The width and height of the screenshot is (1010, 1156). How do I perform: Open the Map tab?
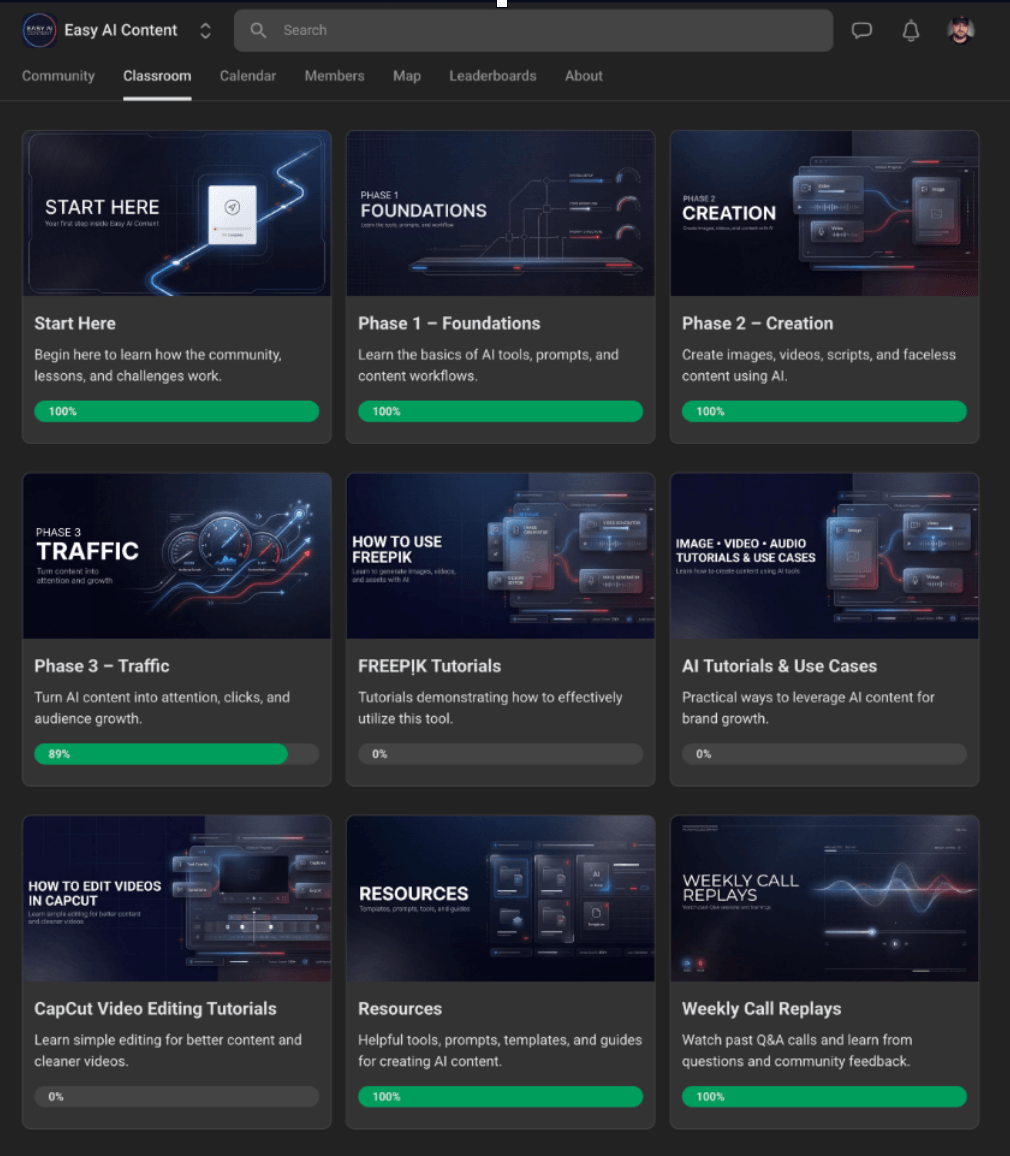406,76
